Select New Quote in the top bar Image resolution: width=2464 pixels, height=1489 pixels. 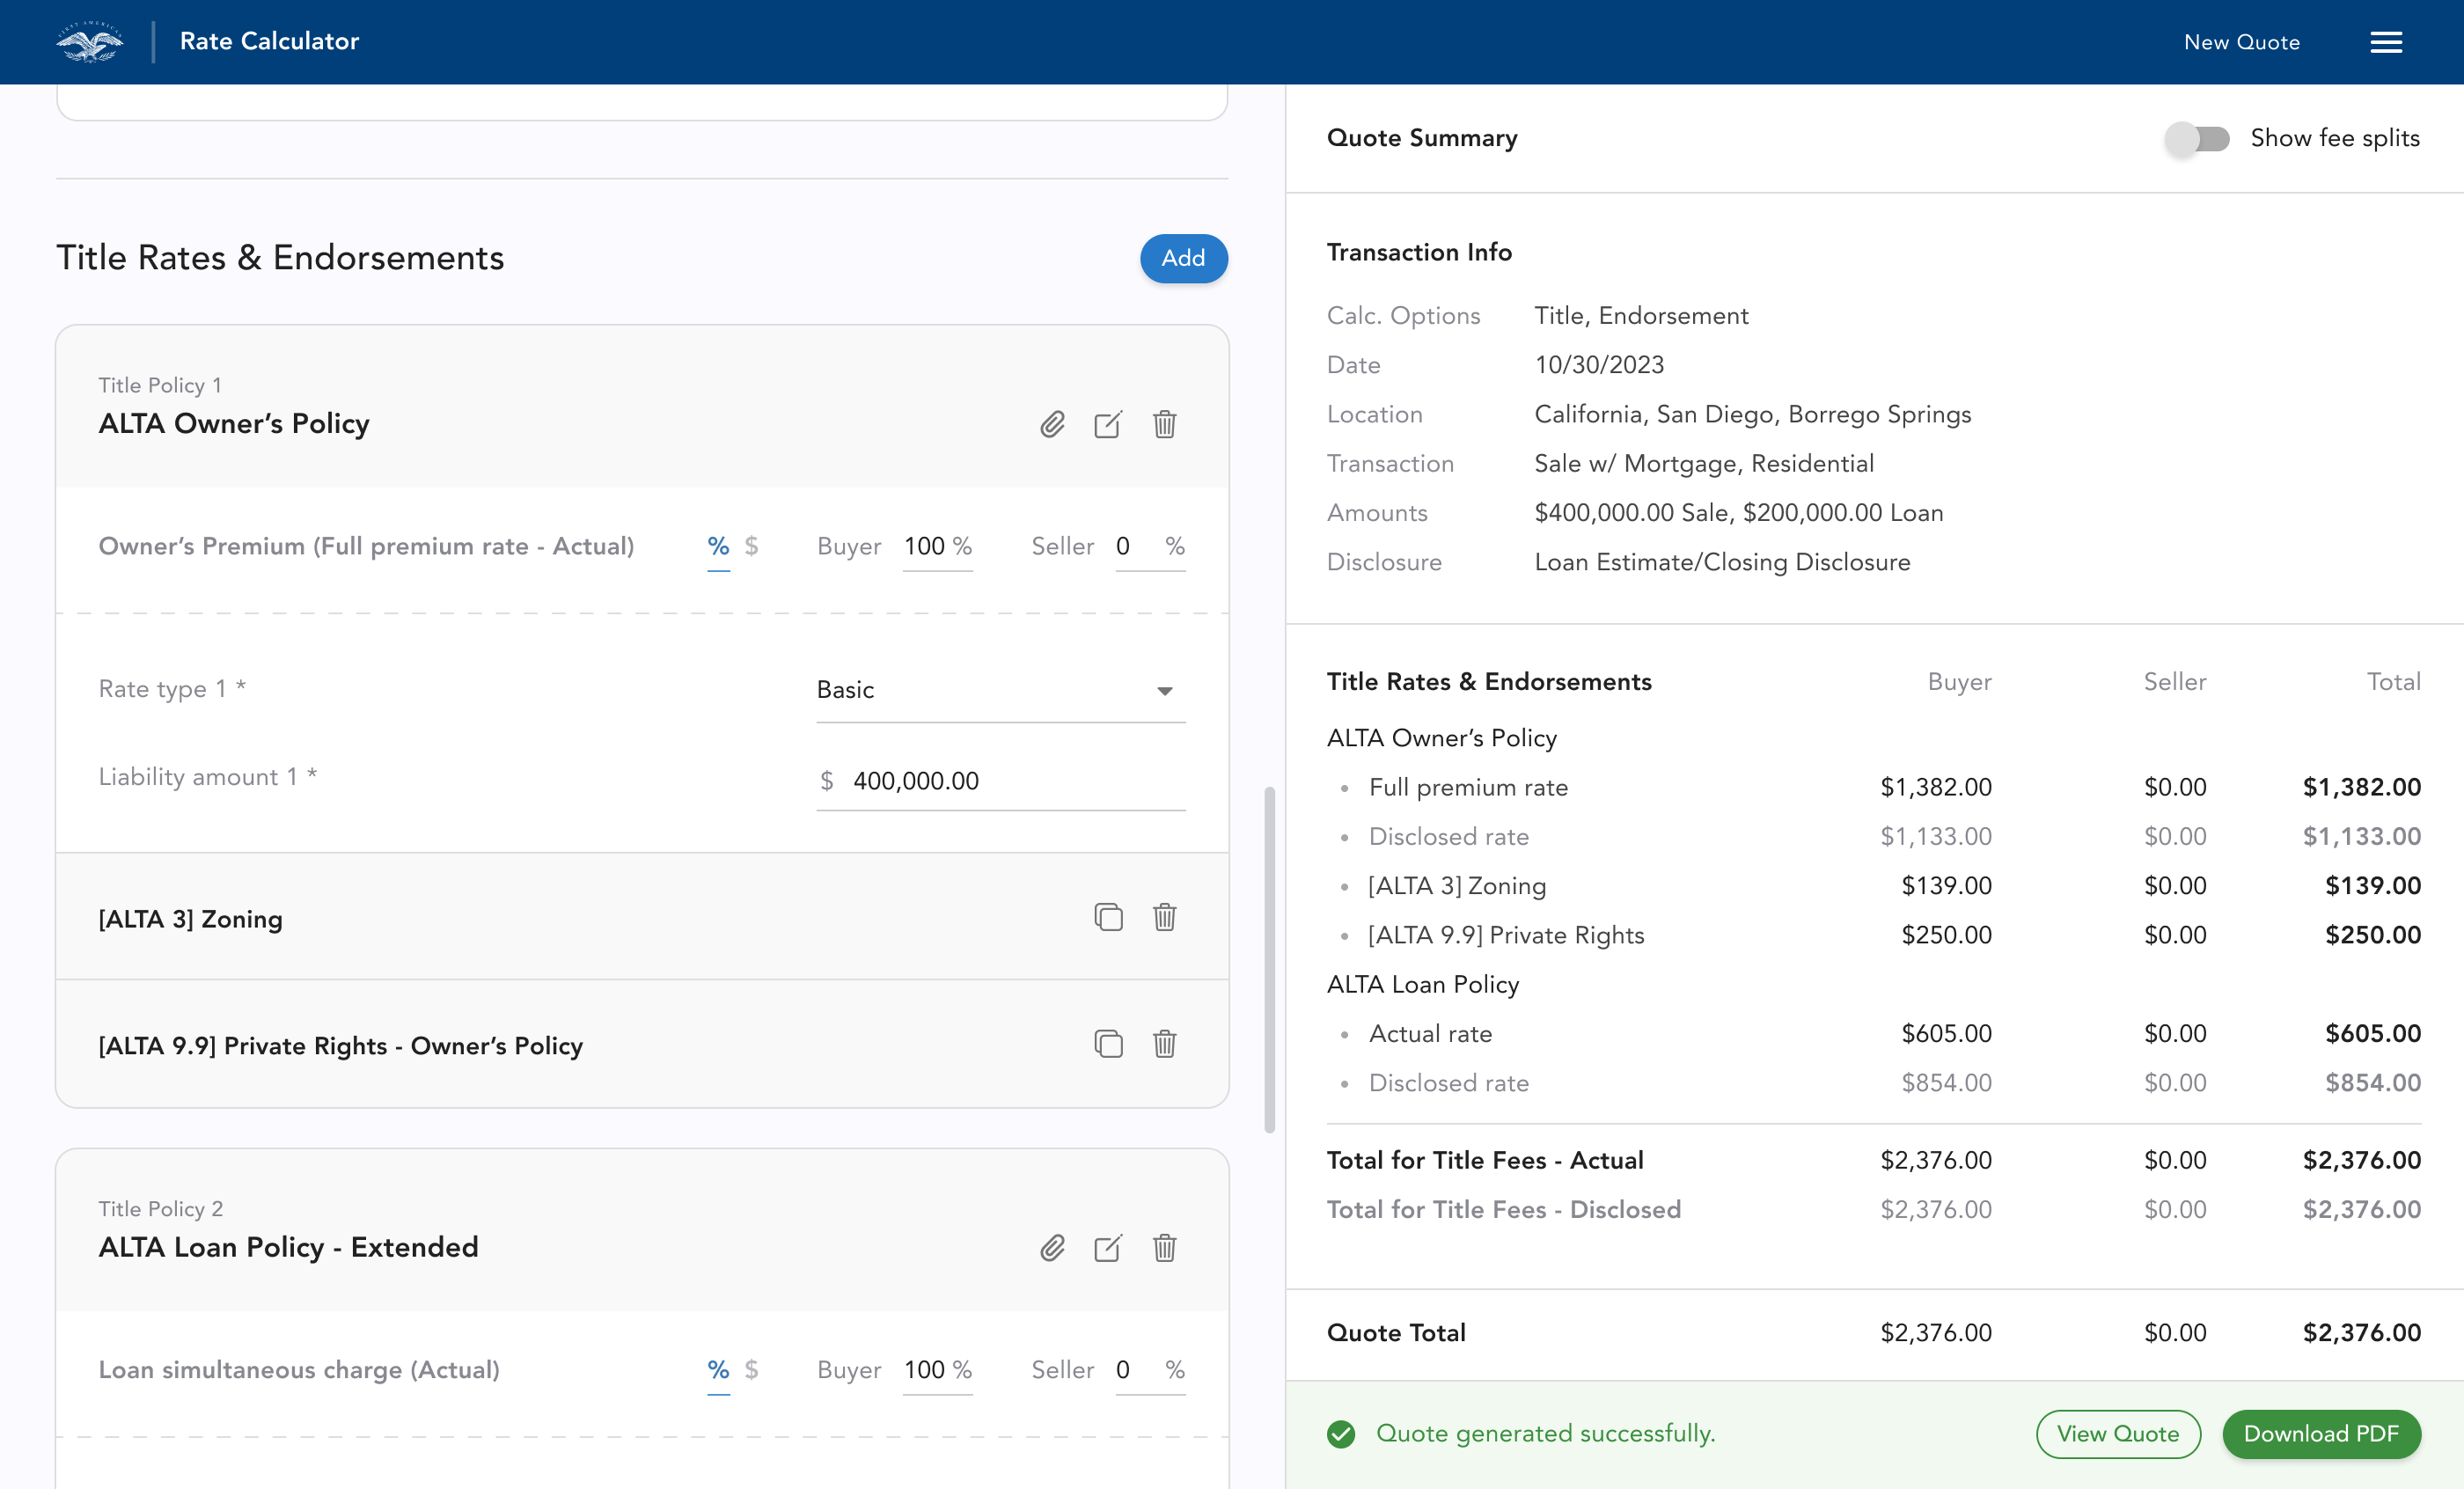click(x=2241, y=41)
